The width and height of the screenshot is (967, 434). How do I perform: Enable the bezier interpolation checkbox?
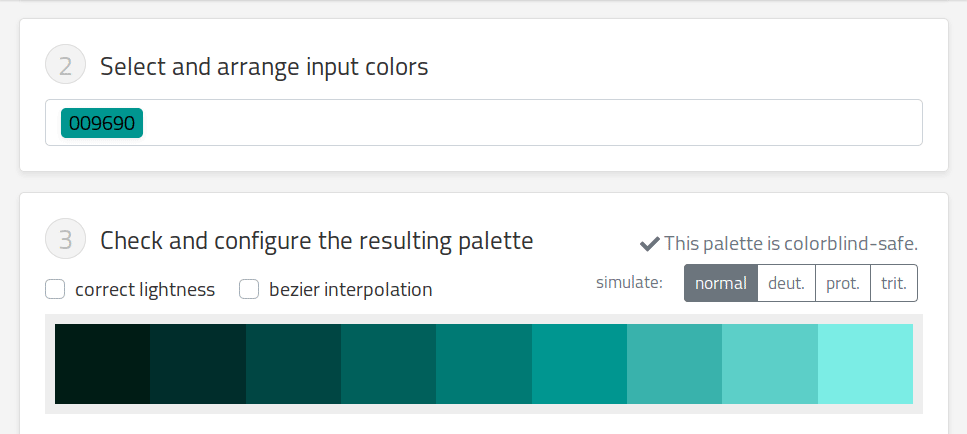[249, 289]
